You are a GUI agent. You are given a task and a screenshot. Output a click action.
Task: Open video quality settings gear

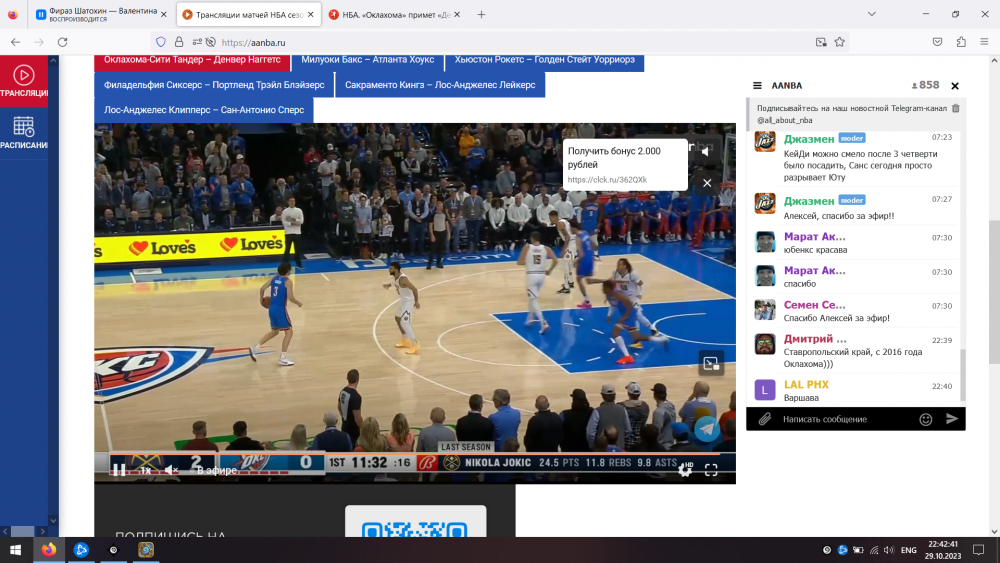[x=685, y=470]
